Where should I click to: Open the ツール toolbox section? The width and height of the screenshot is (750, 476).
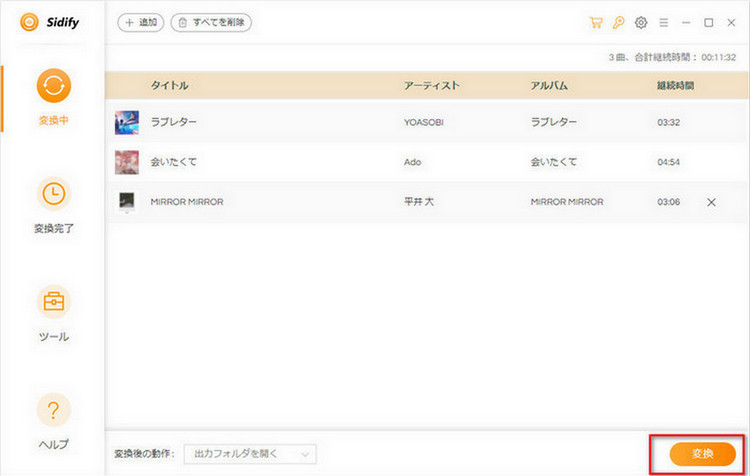(54, 313)
